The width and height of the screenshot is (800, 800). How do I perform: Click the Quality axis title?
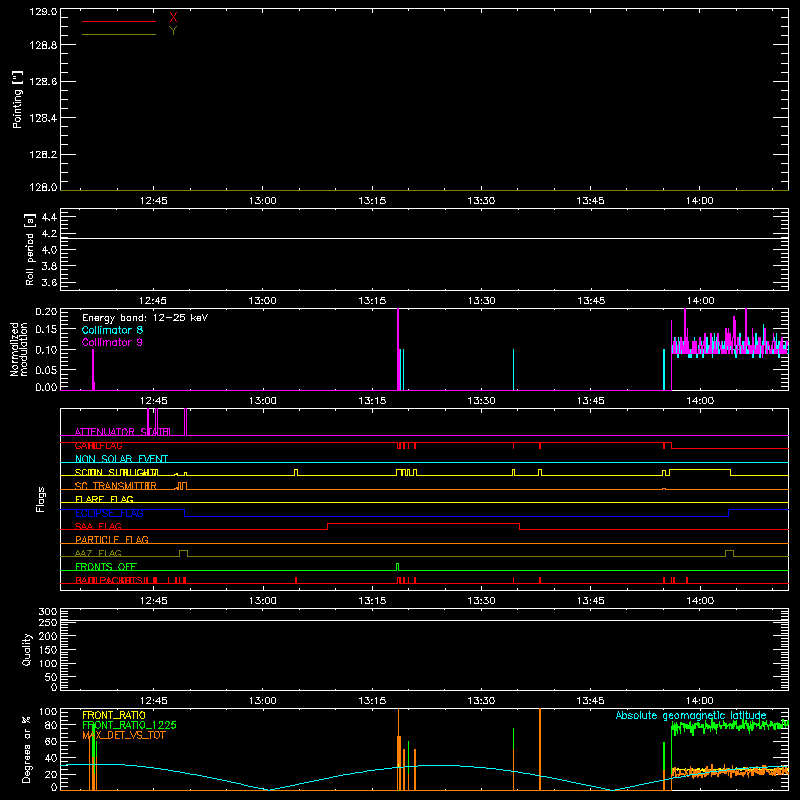(27, 649)
